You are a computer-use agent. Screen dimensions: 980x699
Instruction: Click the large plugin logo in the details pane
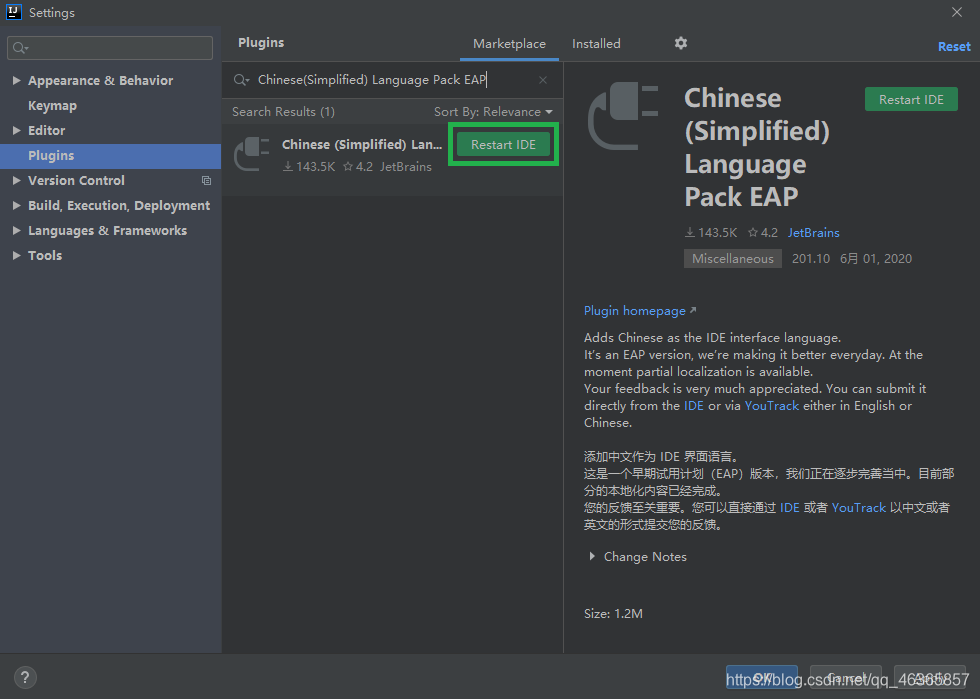[x=623, y=116]
